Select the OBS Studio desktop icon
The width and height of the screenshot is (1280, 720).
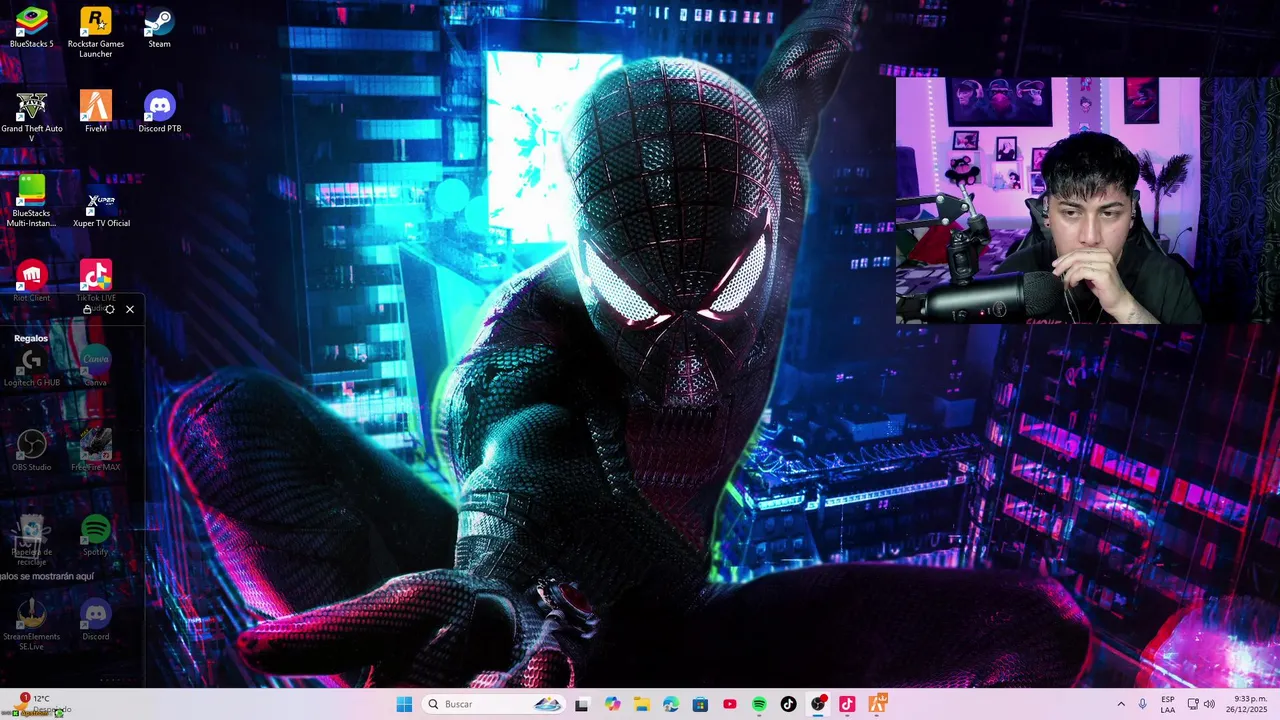[32, 451]
